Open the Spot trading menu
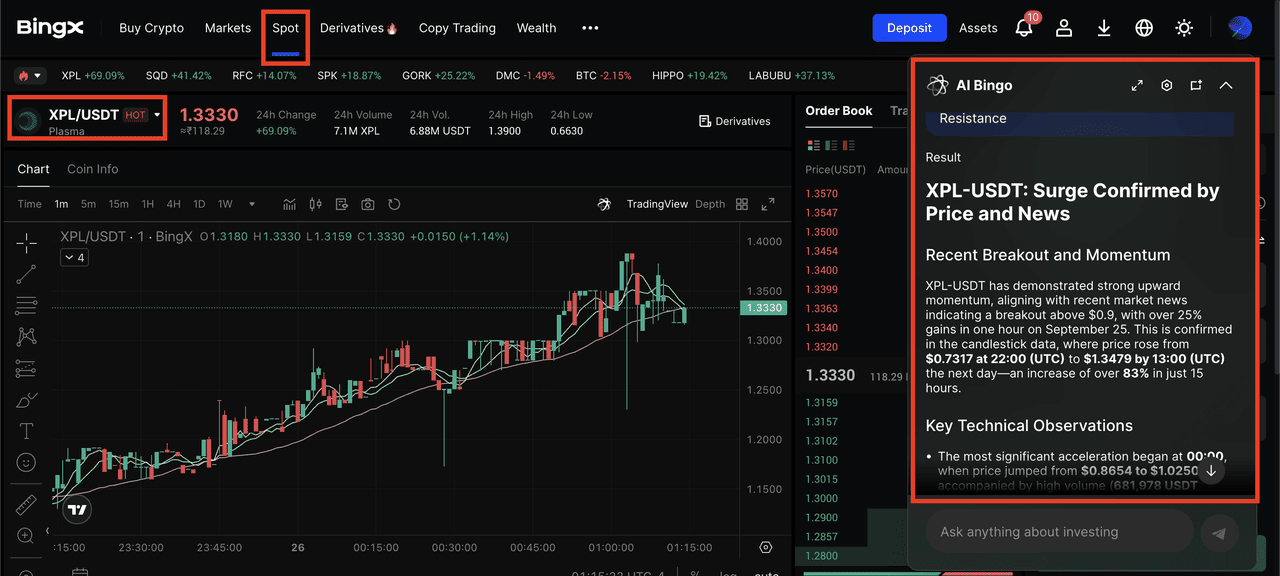Screen dimensions: 1280x576 (x=286, y=28)
